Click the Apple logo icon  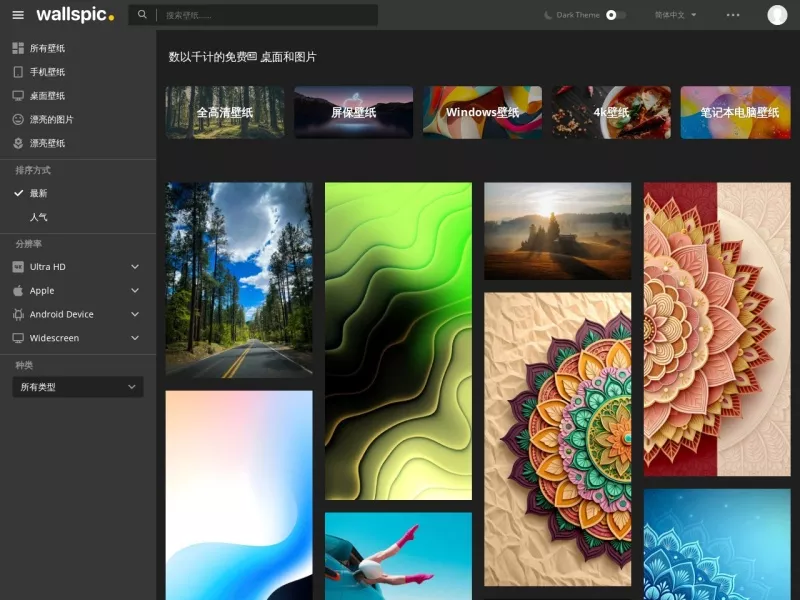point(18,290)
